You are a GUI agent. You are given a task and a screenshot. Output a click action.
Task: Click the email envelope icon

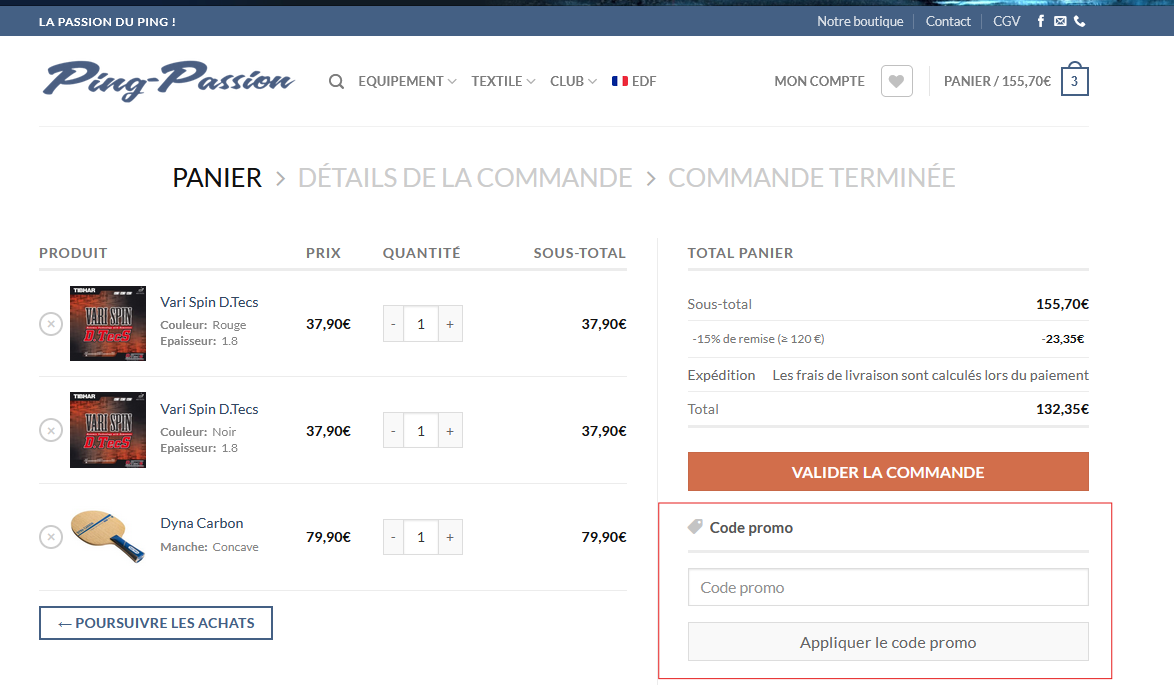coord(1060,21)
